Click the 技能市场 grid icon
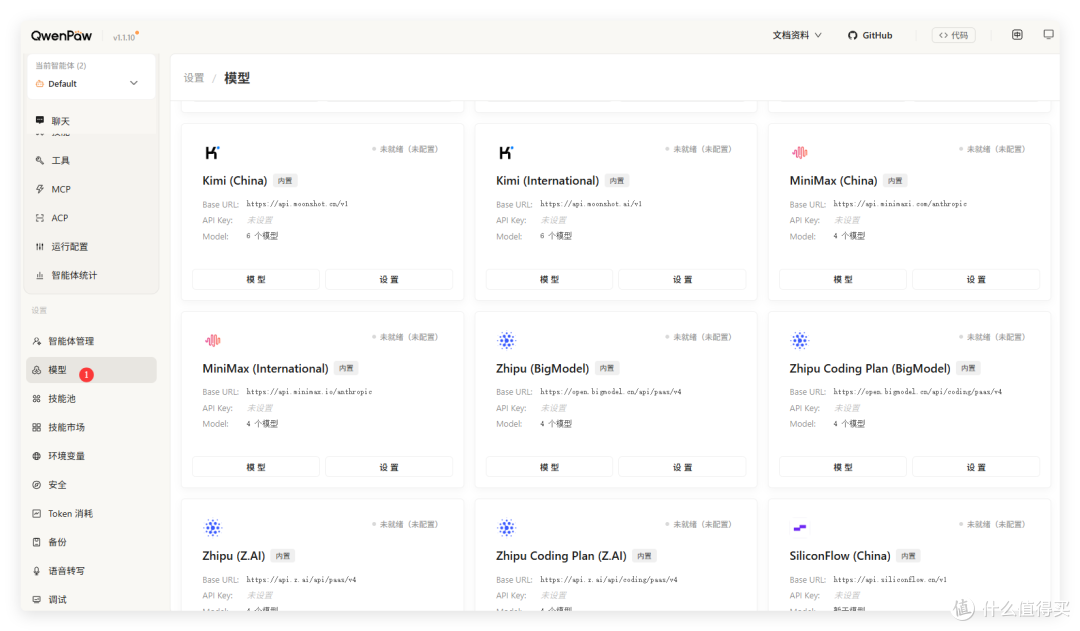Viewport: 1080px width, 631px height. pos(37,427)
